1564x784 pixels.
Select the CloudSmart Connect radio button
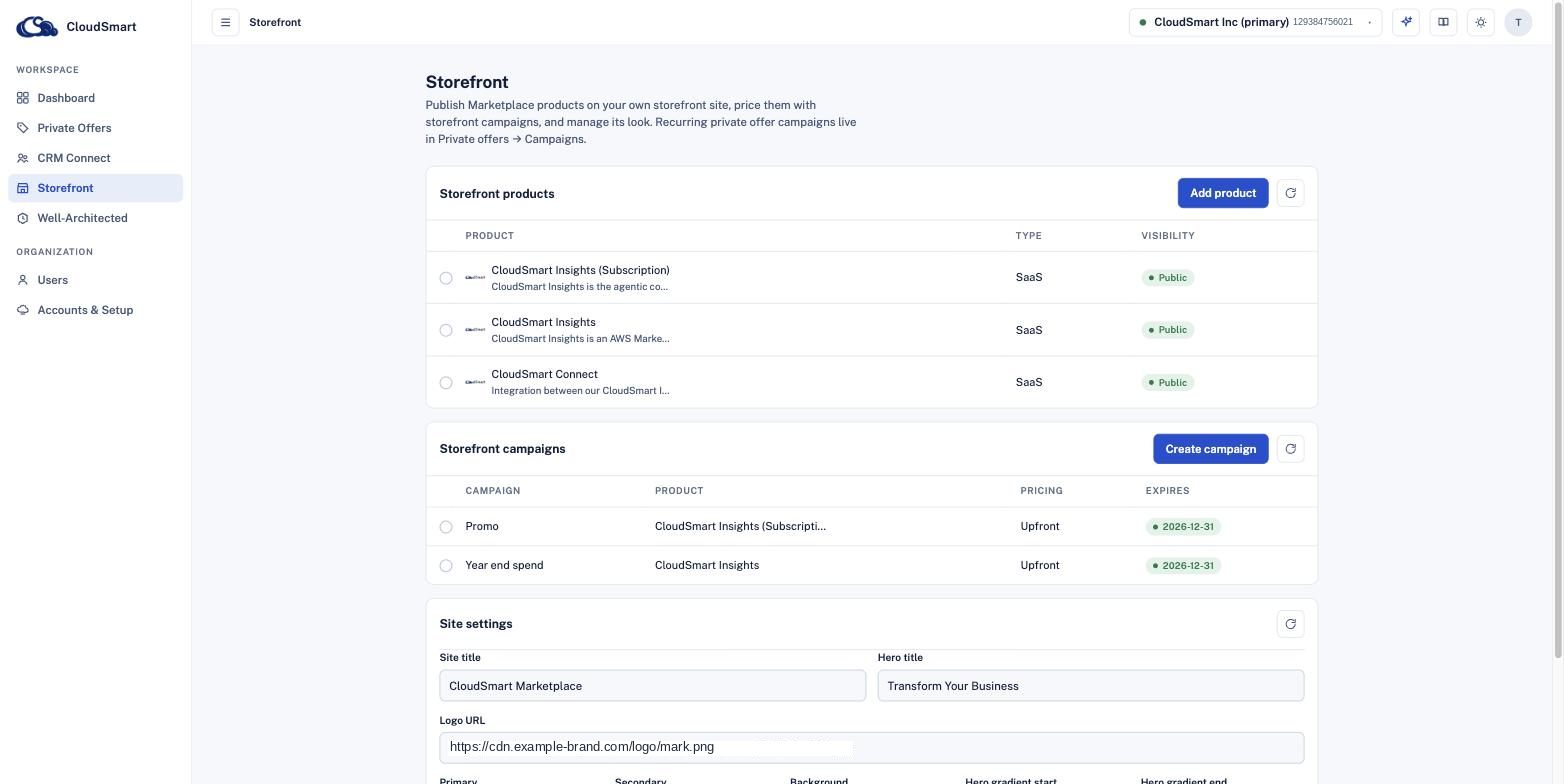446,383
